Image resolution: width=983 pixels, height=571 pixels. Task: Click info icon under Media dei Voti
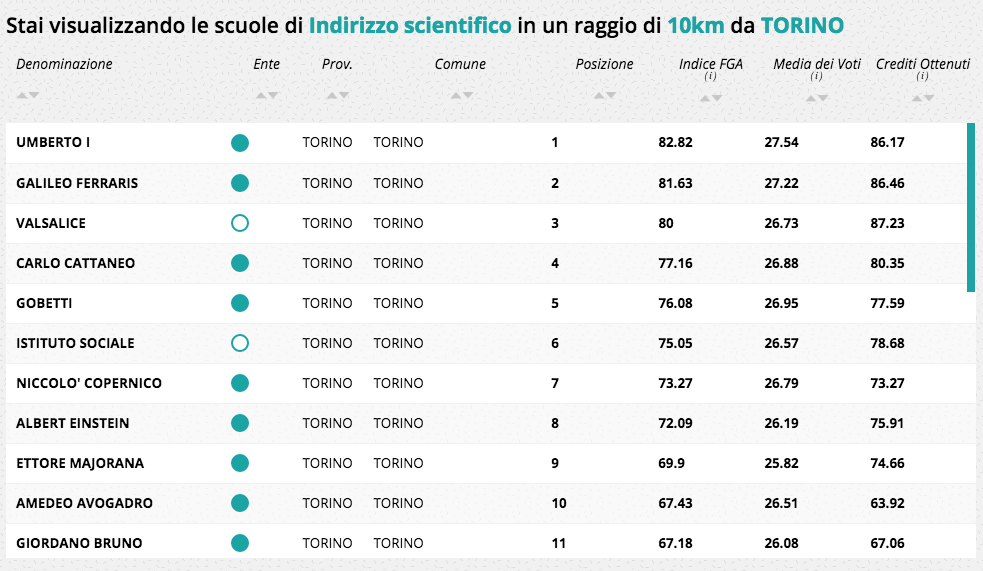[x=817, y=77]
